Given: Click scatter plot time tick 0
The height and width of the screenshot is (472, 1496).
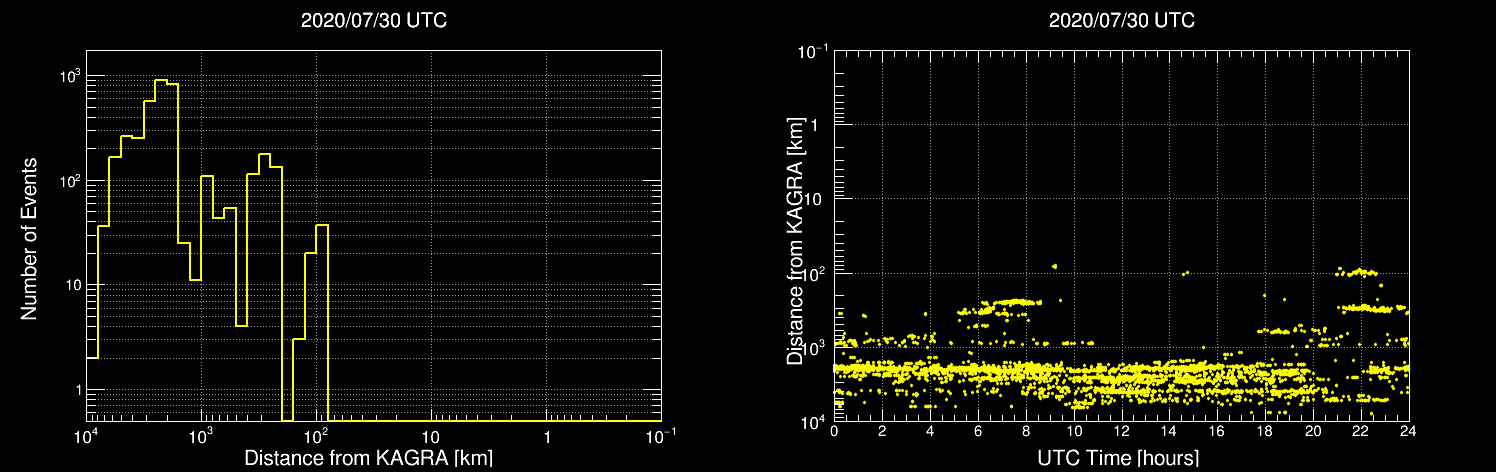Looking at the screenshot, I should pos(834,431).
